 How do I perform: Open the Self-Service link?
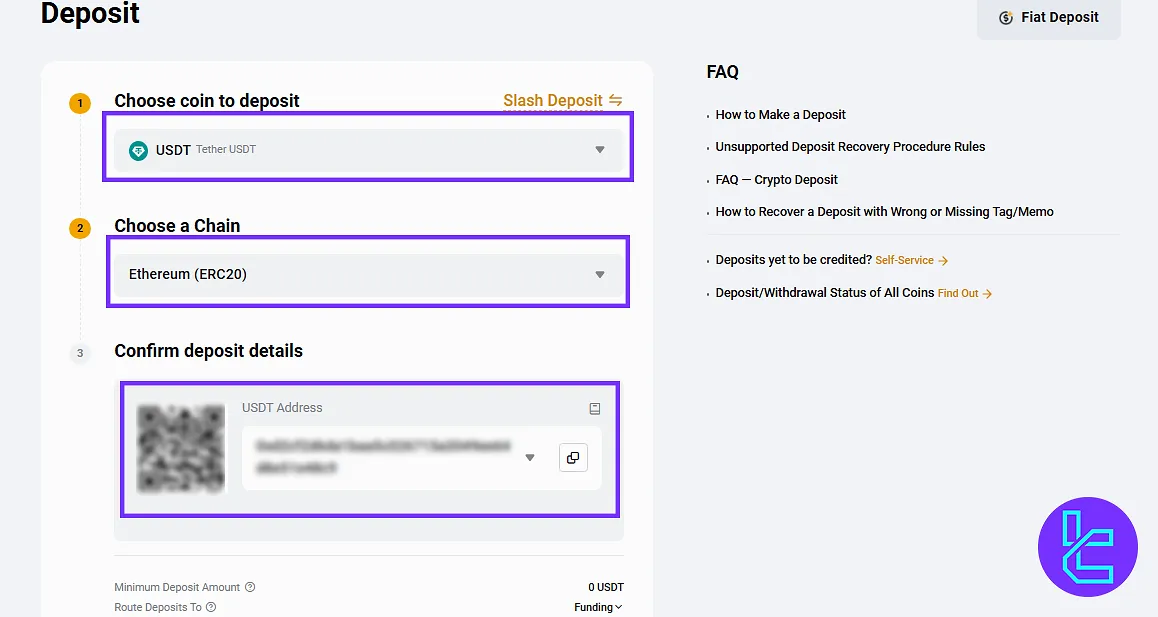[904, 261]
